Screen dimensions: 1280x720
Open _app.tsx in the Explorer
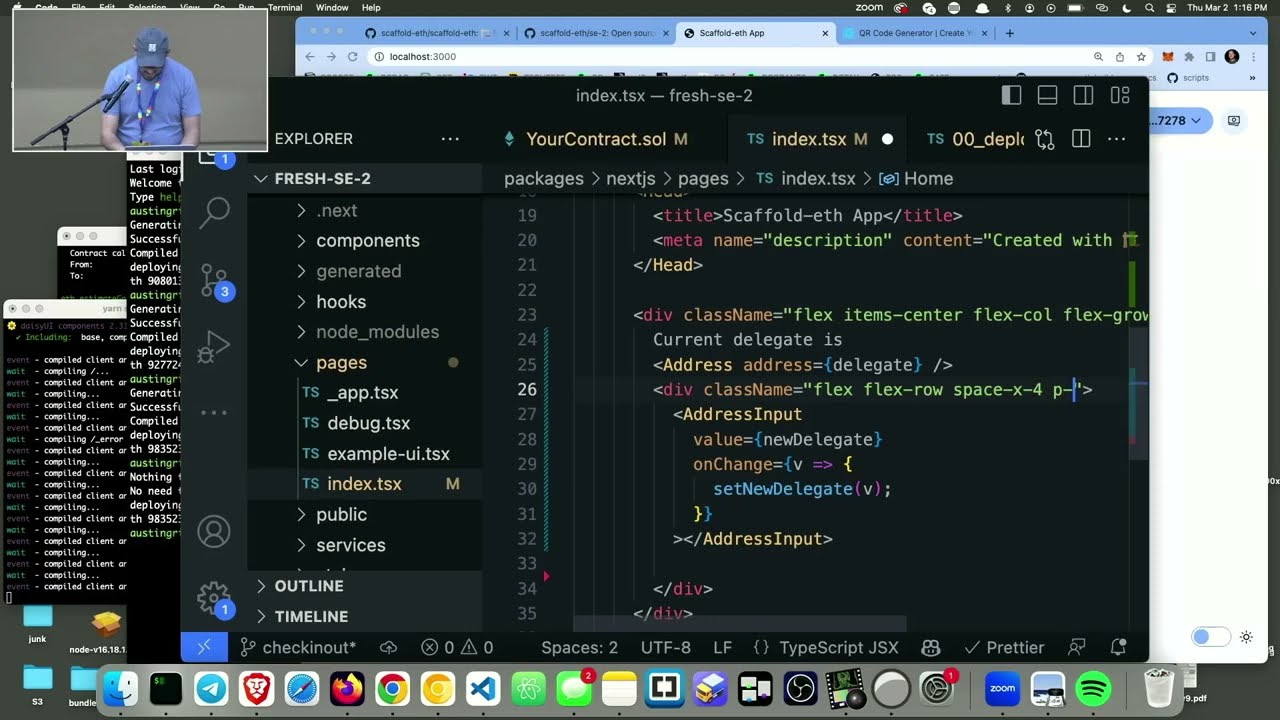tap(362, 393)
